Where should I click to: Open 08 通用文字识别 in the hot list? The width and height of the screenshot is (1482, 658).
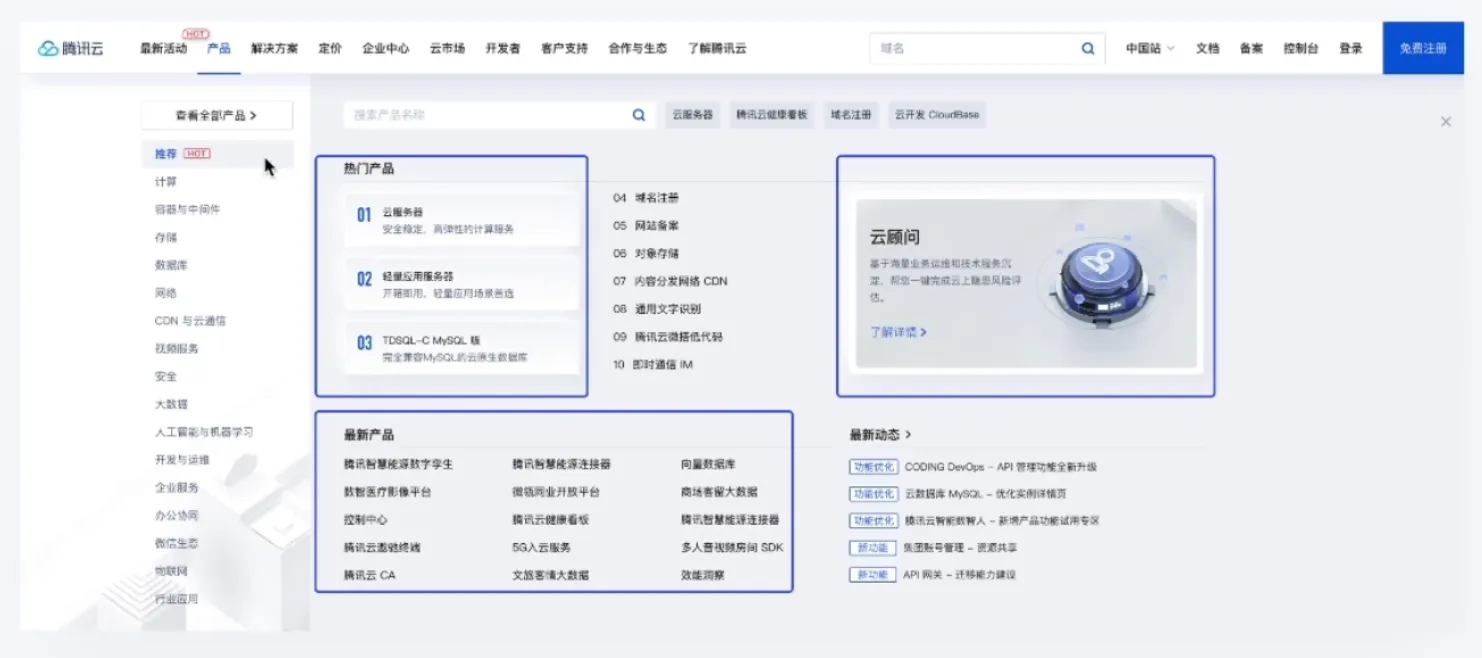(x=657, y=309)
